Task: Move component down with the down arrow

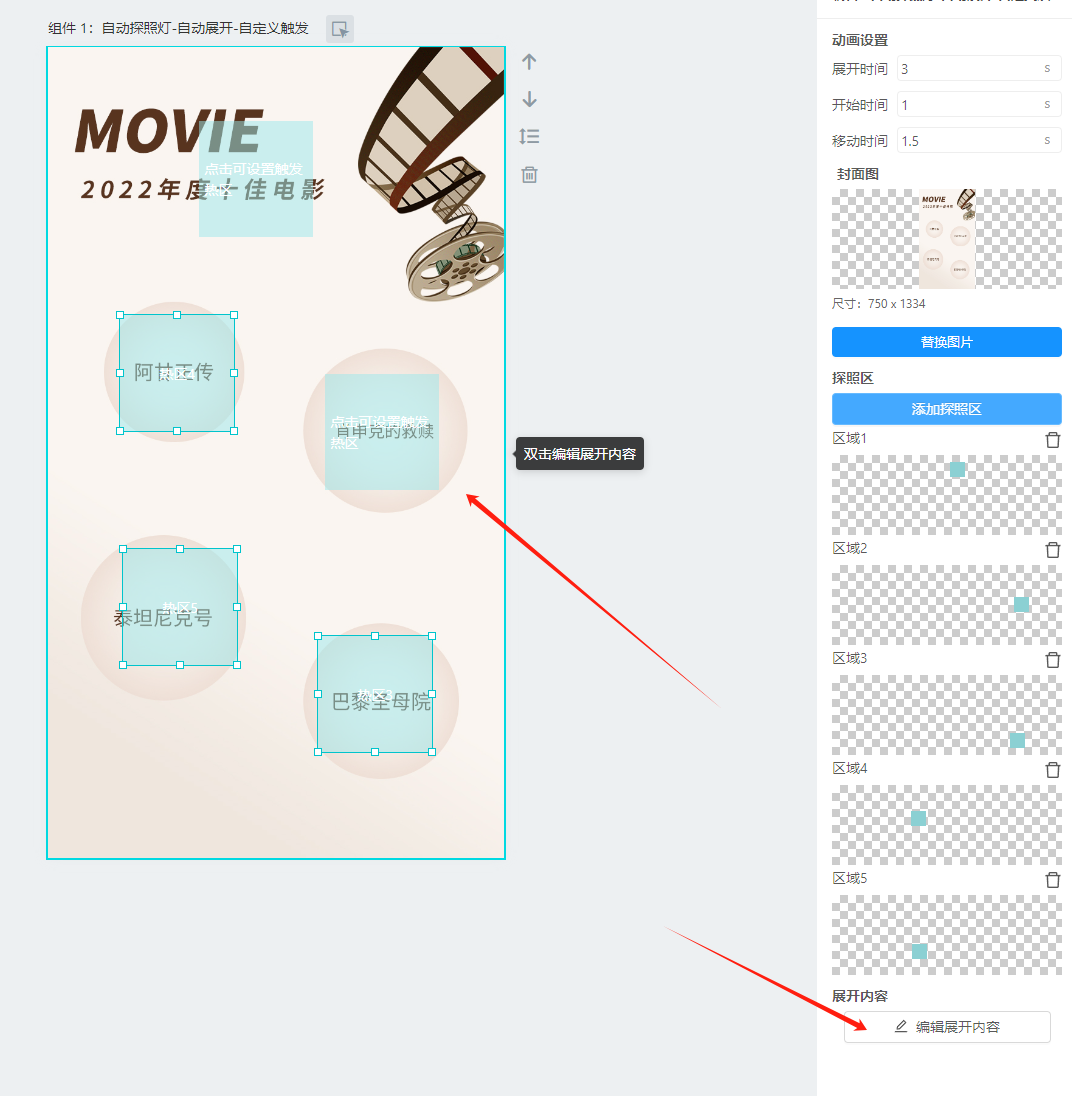Action: tap(530, 99)
